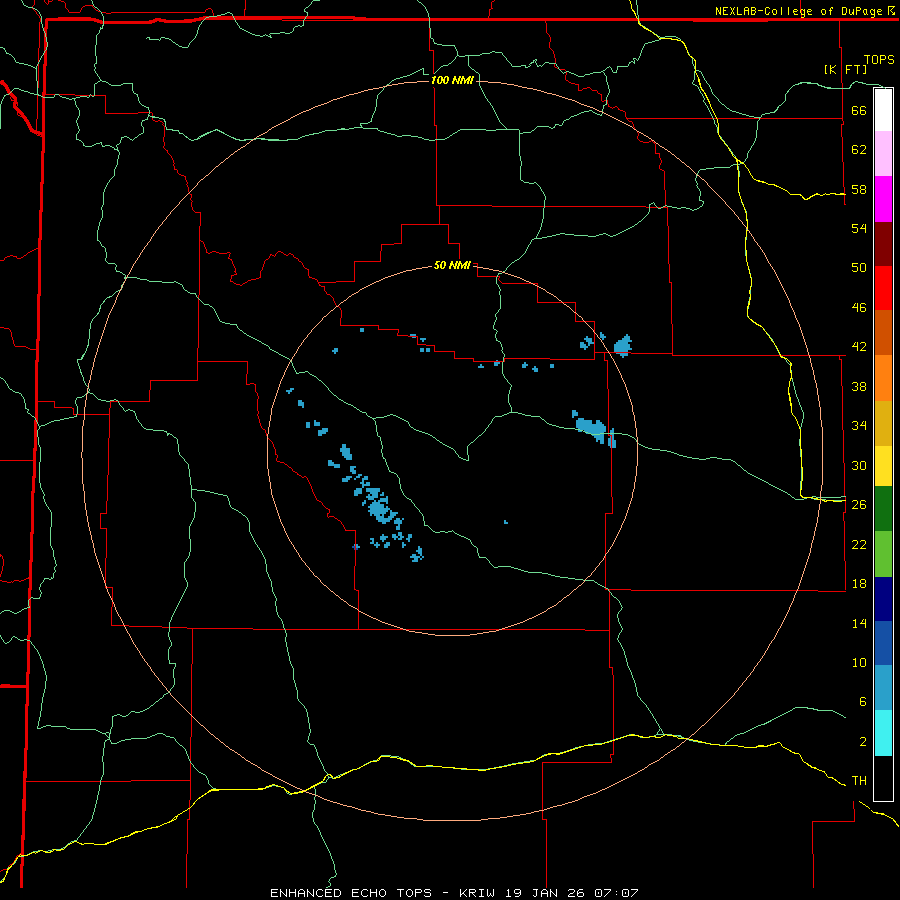The image size is (900, 900).
Task: Click the black TH threshold swatch
Action: pyautogui.click(x=883, y=778)
